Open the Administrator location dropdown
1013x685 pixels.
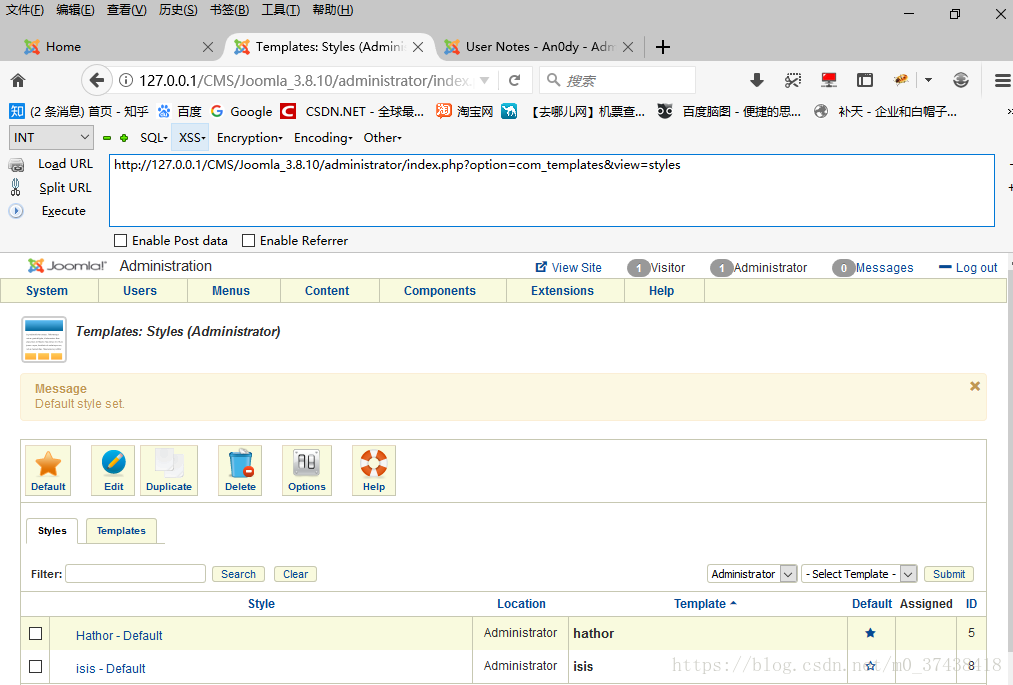click(752, 574)
